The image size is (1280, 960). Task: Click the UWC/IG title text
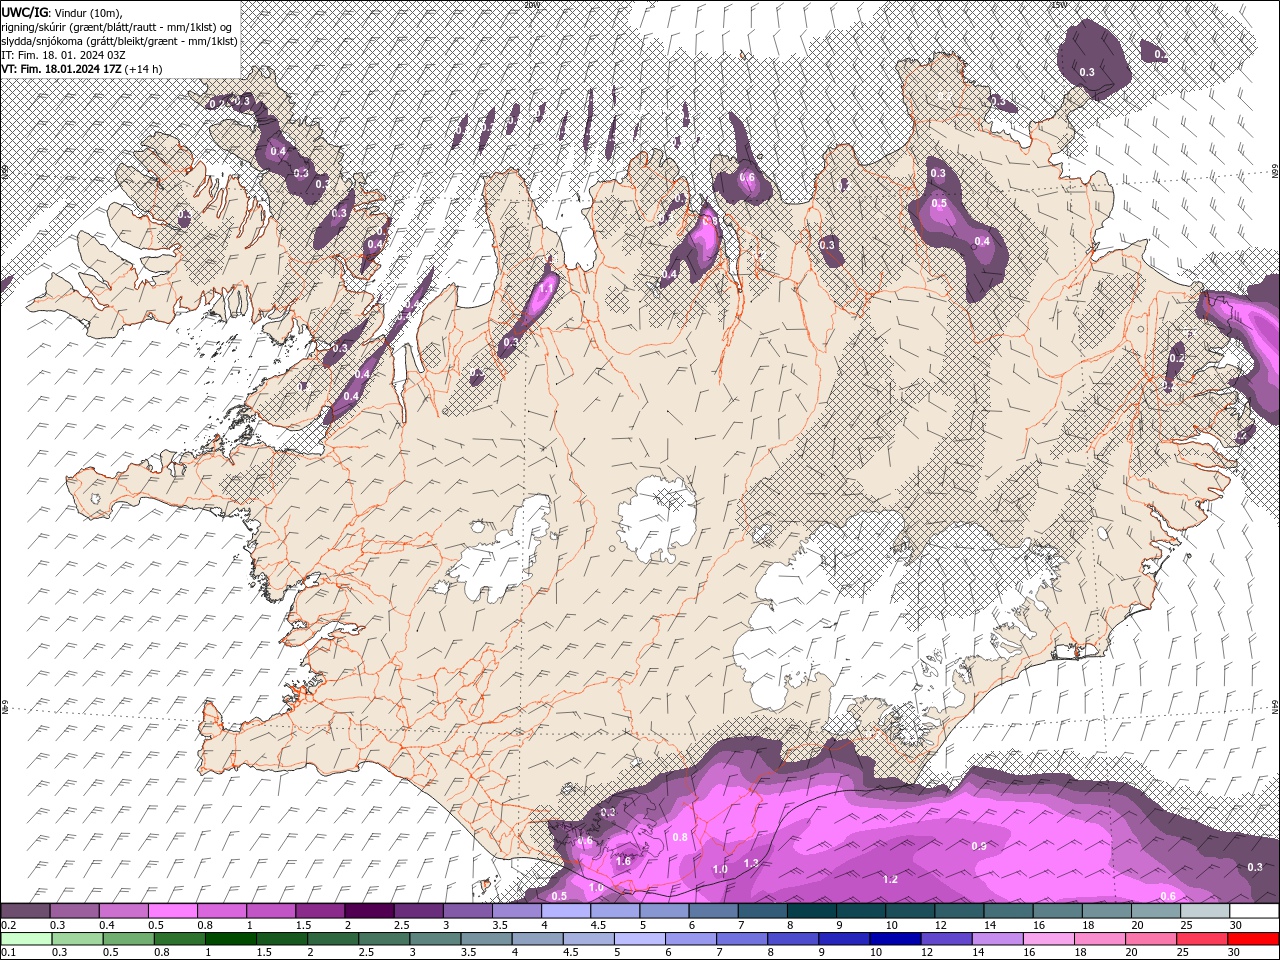[24, 12]
